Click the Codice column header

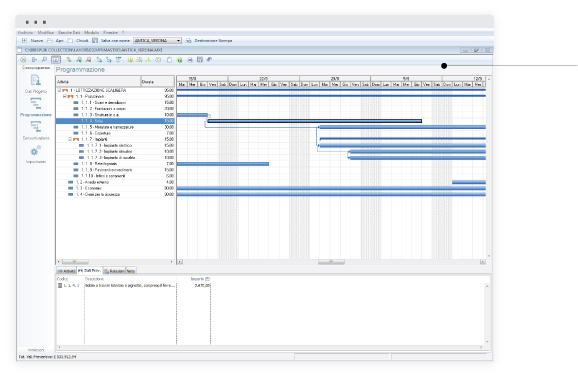pyautogui.click(x=63, y=279)
